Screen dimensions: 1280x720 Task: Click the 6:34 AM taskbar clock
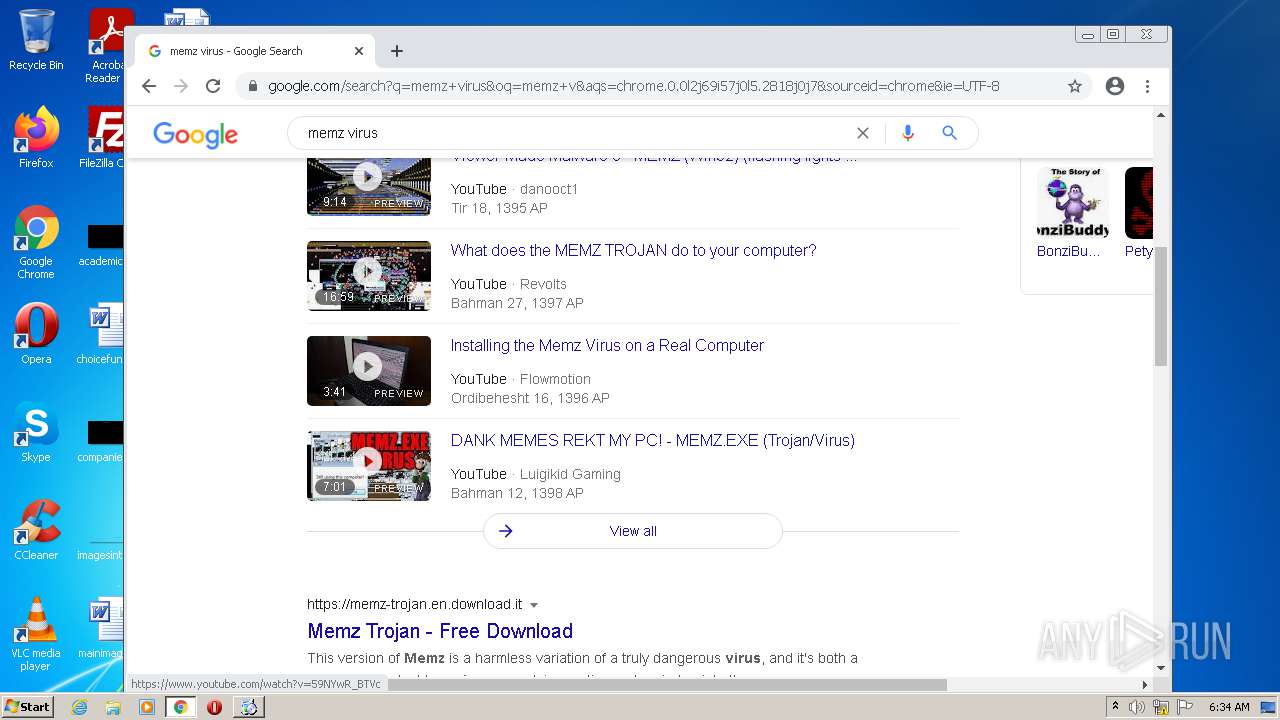pyautogui.click(x=1229, y=707)
